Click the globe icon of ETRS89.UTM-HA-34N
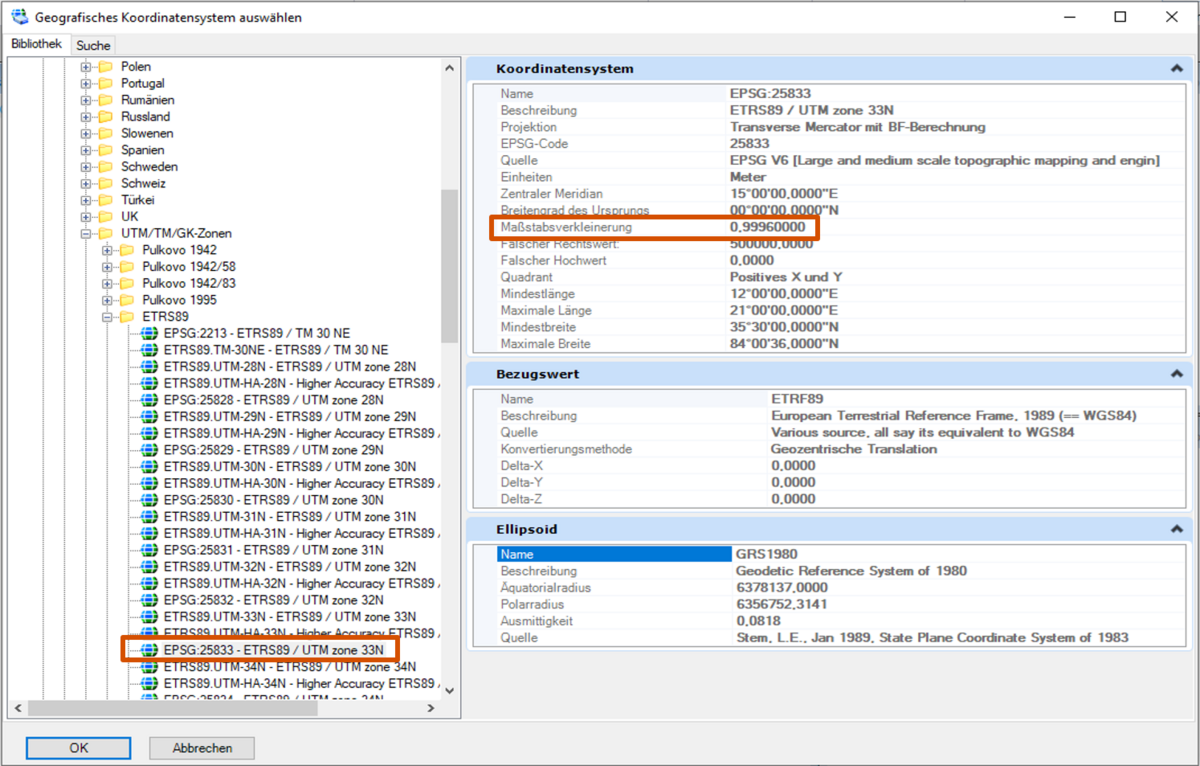Screen dimensions: 1200x766 click(x=149, y=683)
